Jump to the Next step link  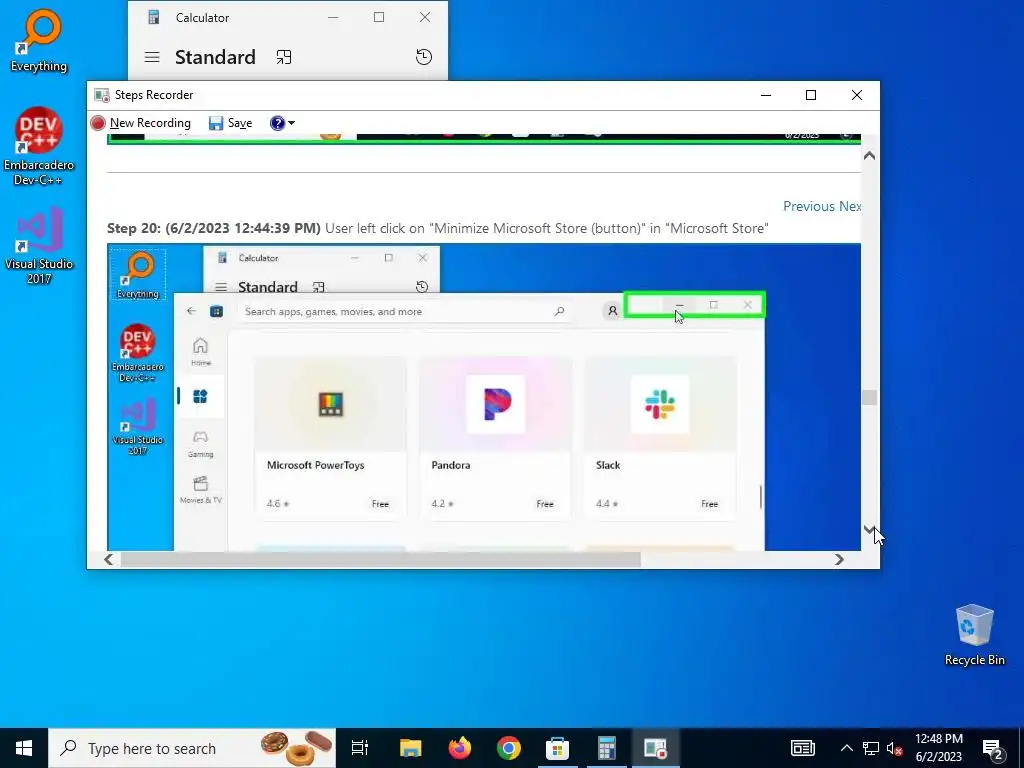point(850,206)
